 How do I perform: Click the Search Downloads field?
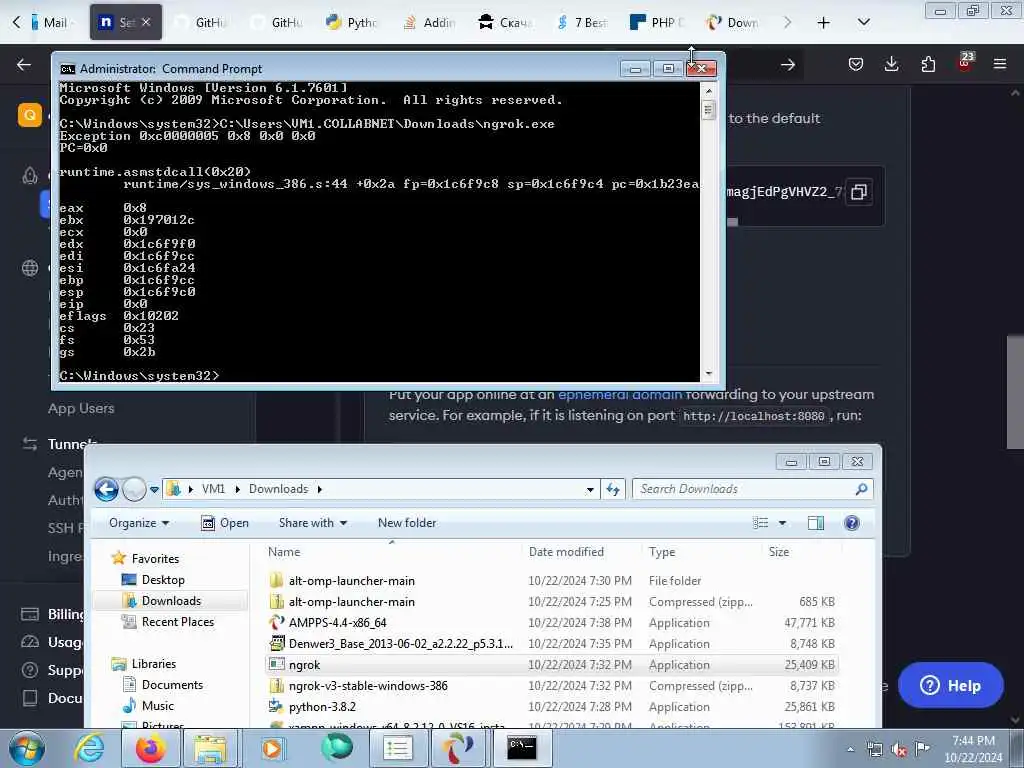[752, 489]
